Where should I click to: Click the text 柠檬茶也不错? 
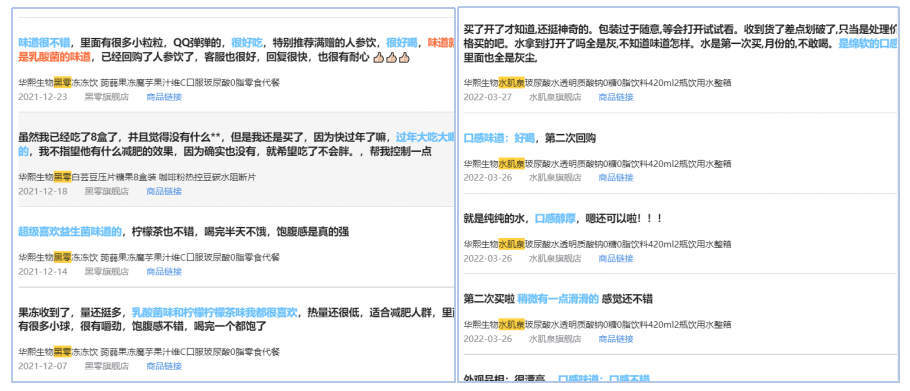pos(162,232)
